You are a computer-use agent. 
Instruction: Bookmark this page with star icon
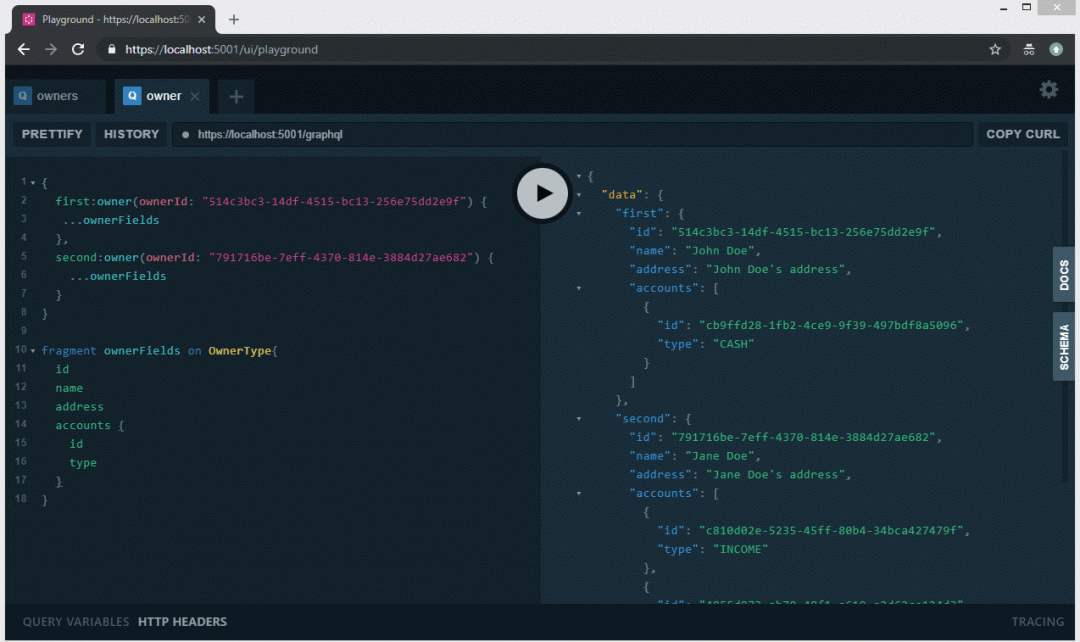(995, 49)
